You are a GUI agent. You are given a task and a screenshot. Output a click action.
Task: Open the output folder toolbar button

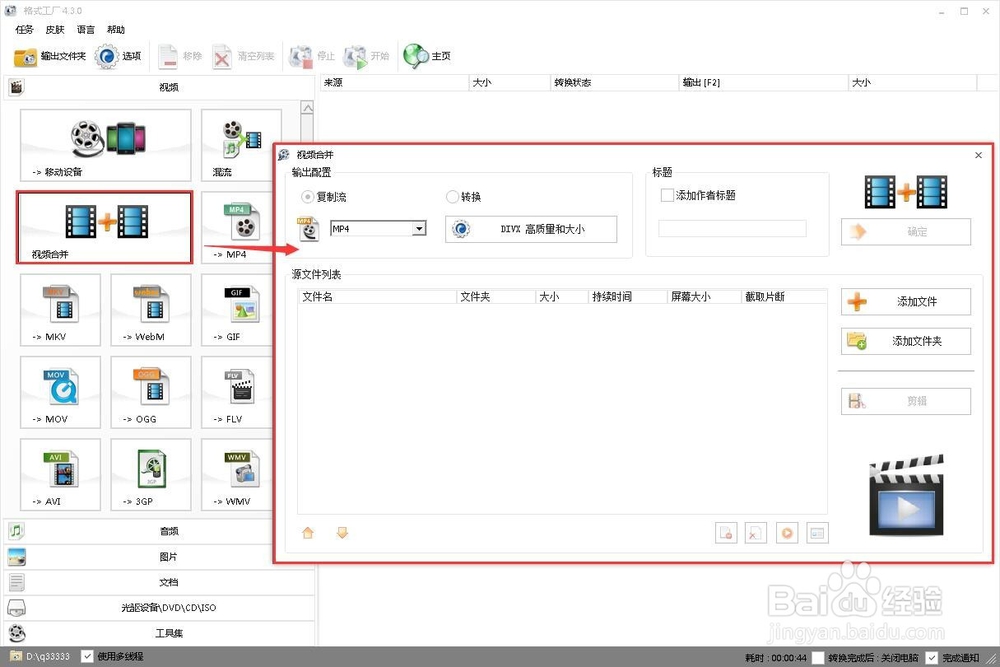[x=50, y=57]
